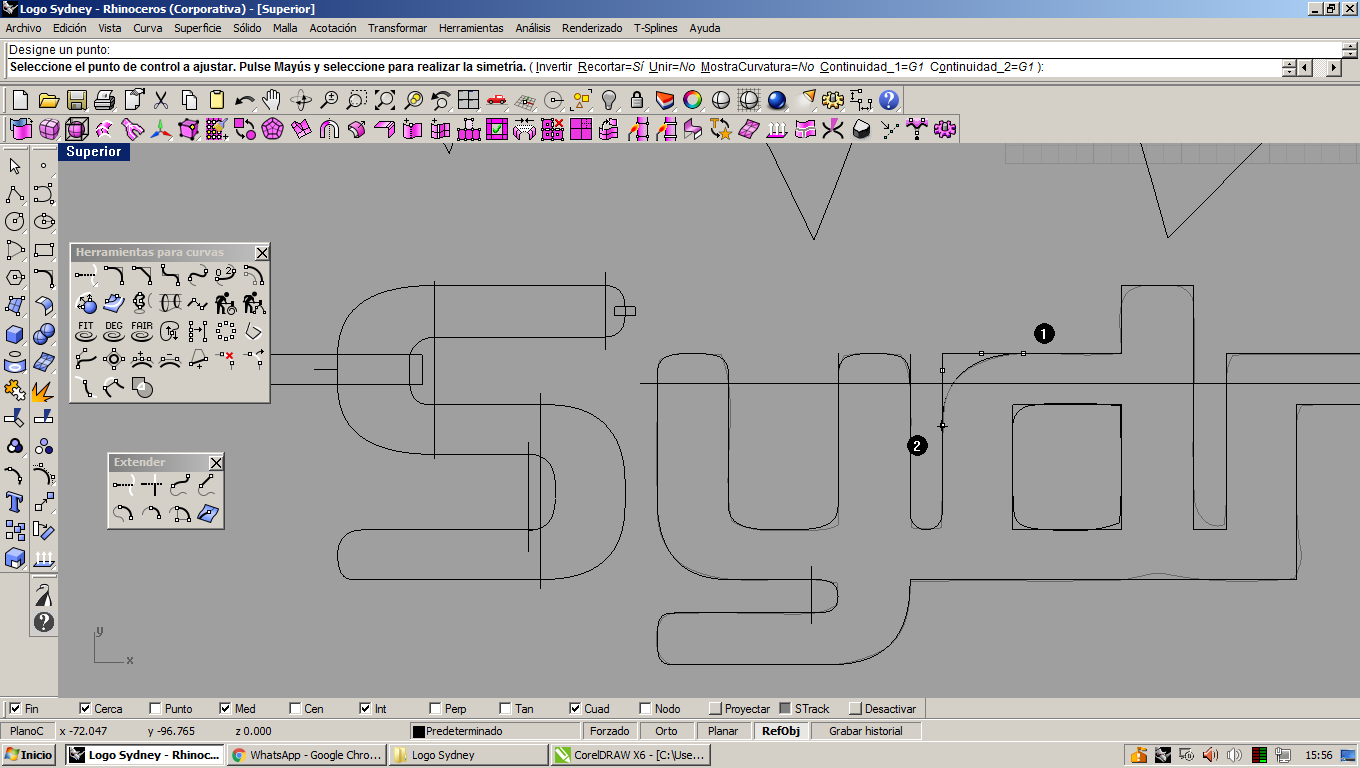Viewport: 1360px width, 768px height.
Task: Click the black Predeterminado layer color swatch
Action: point(419,731)
